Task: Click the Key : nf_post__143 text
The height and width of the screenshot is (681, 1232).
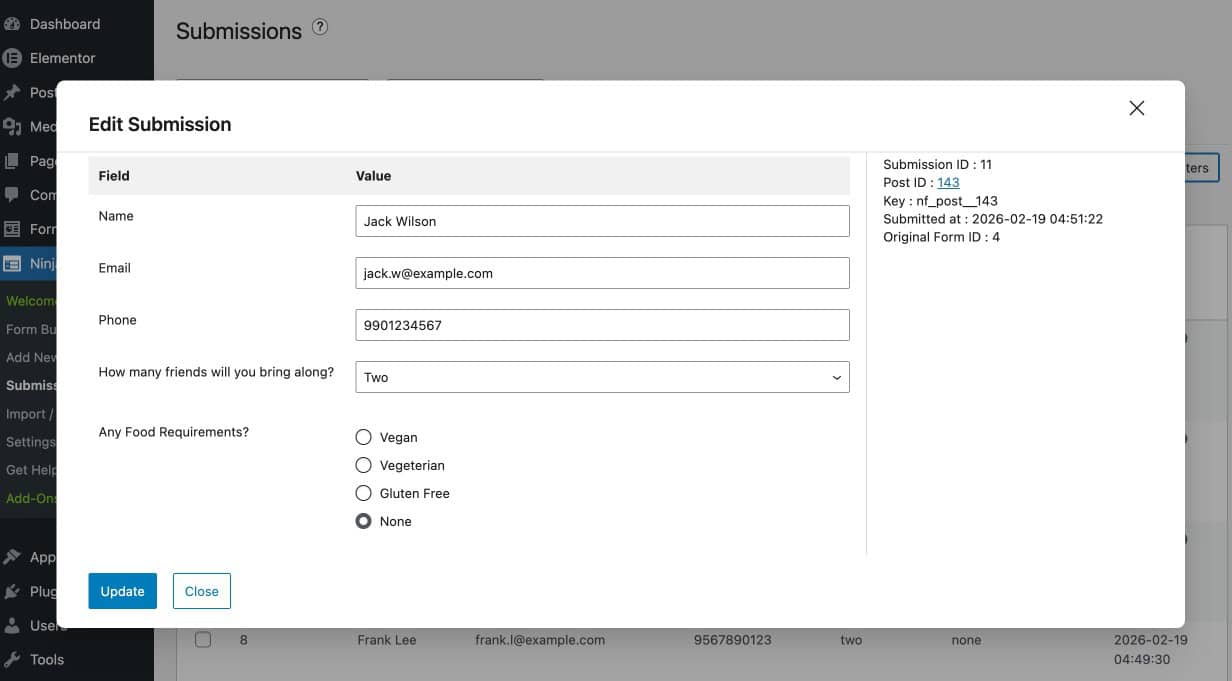Action: point(940,201)
